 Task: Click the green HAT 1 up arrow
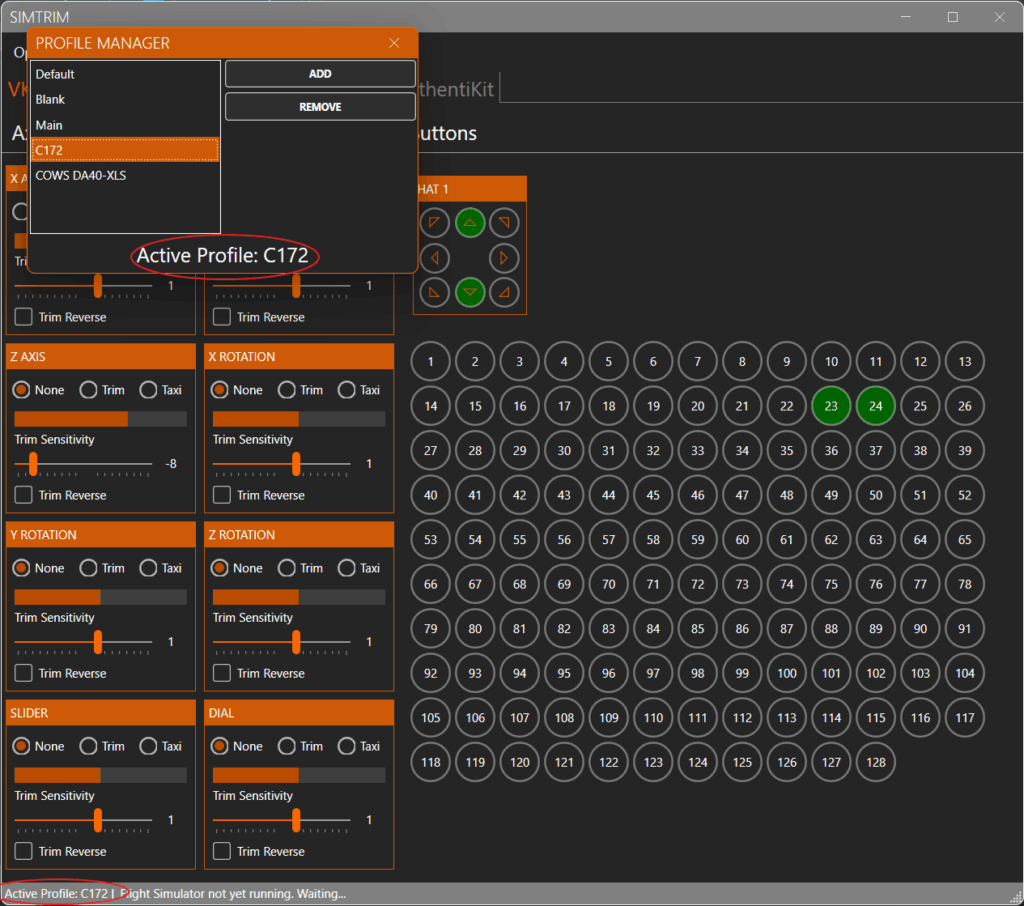click(470, 222)
